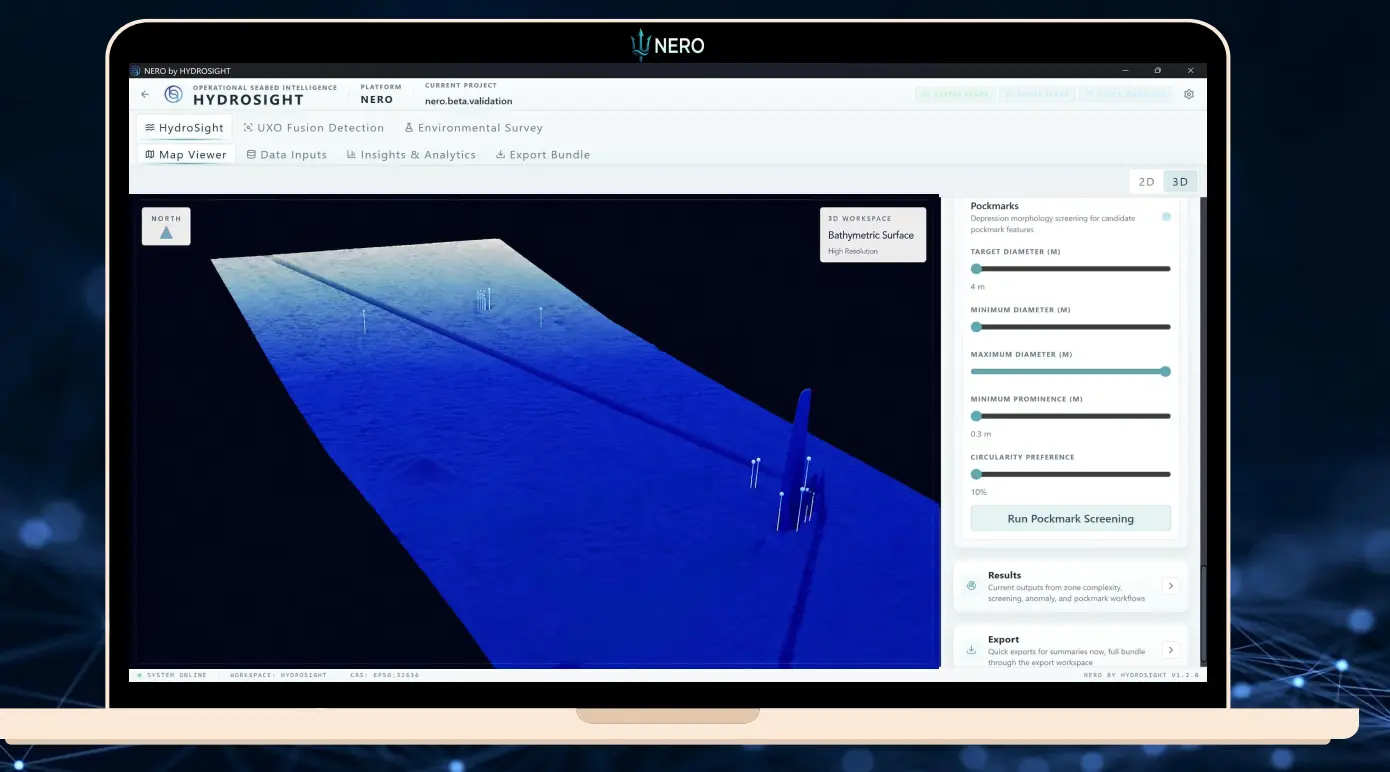Click the "NERO" platform label in header
1390x772 pixels.
click(377, 100)
